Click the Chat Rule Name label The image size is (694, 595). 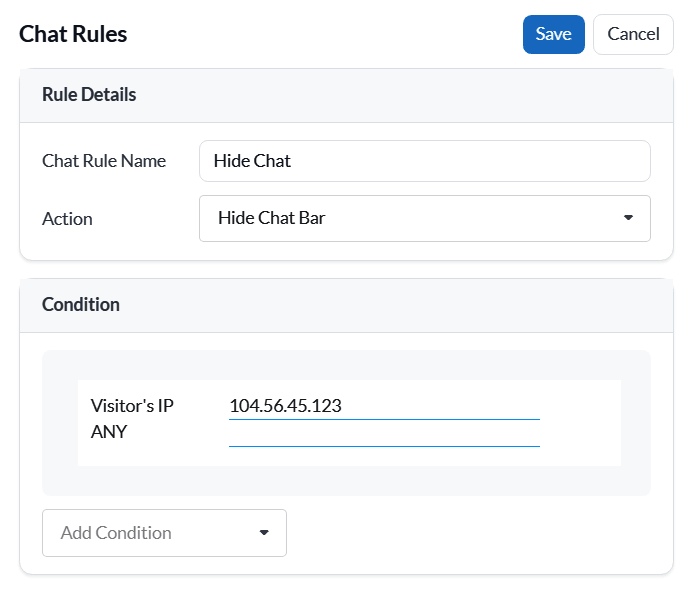[104, 161]
